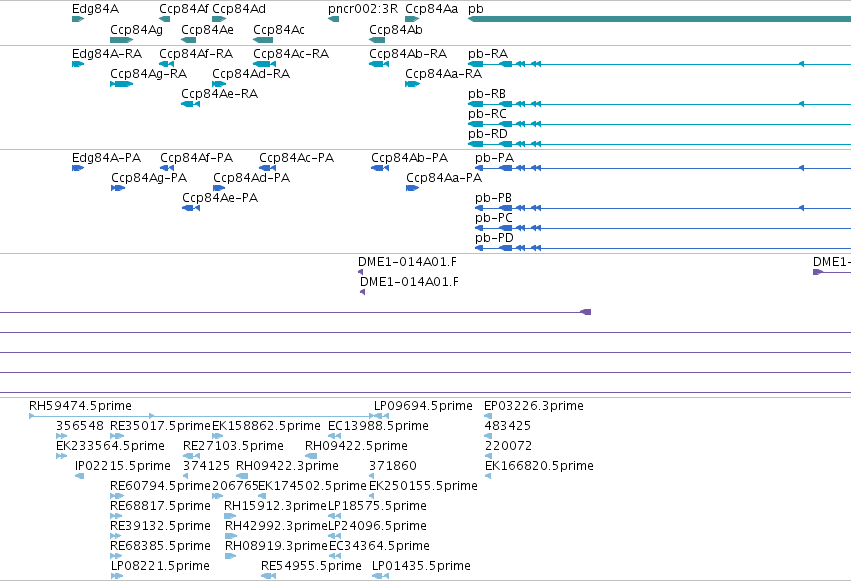Select the Ccp84Ag-RA transcript
This screenshot has width=851, height=581.
[122, 84]
